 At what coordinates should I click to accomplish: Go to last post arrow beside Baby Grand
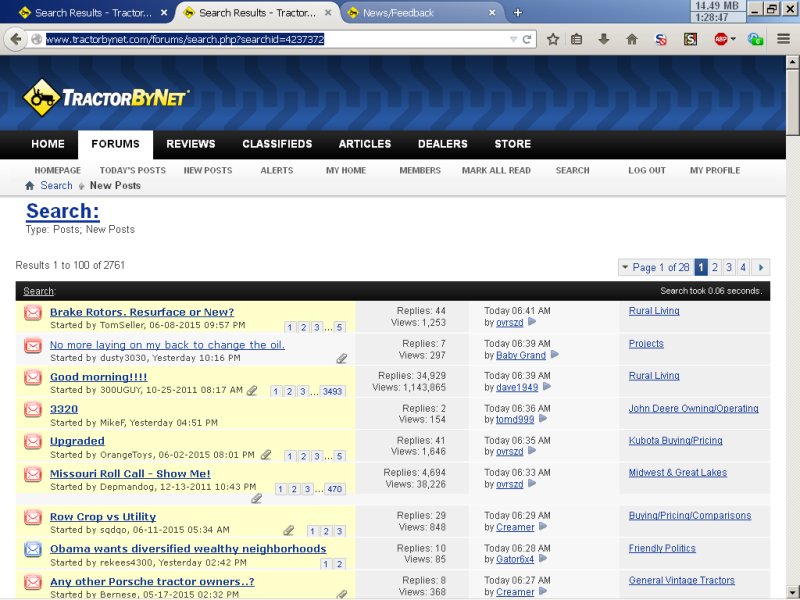point(555,355)
